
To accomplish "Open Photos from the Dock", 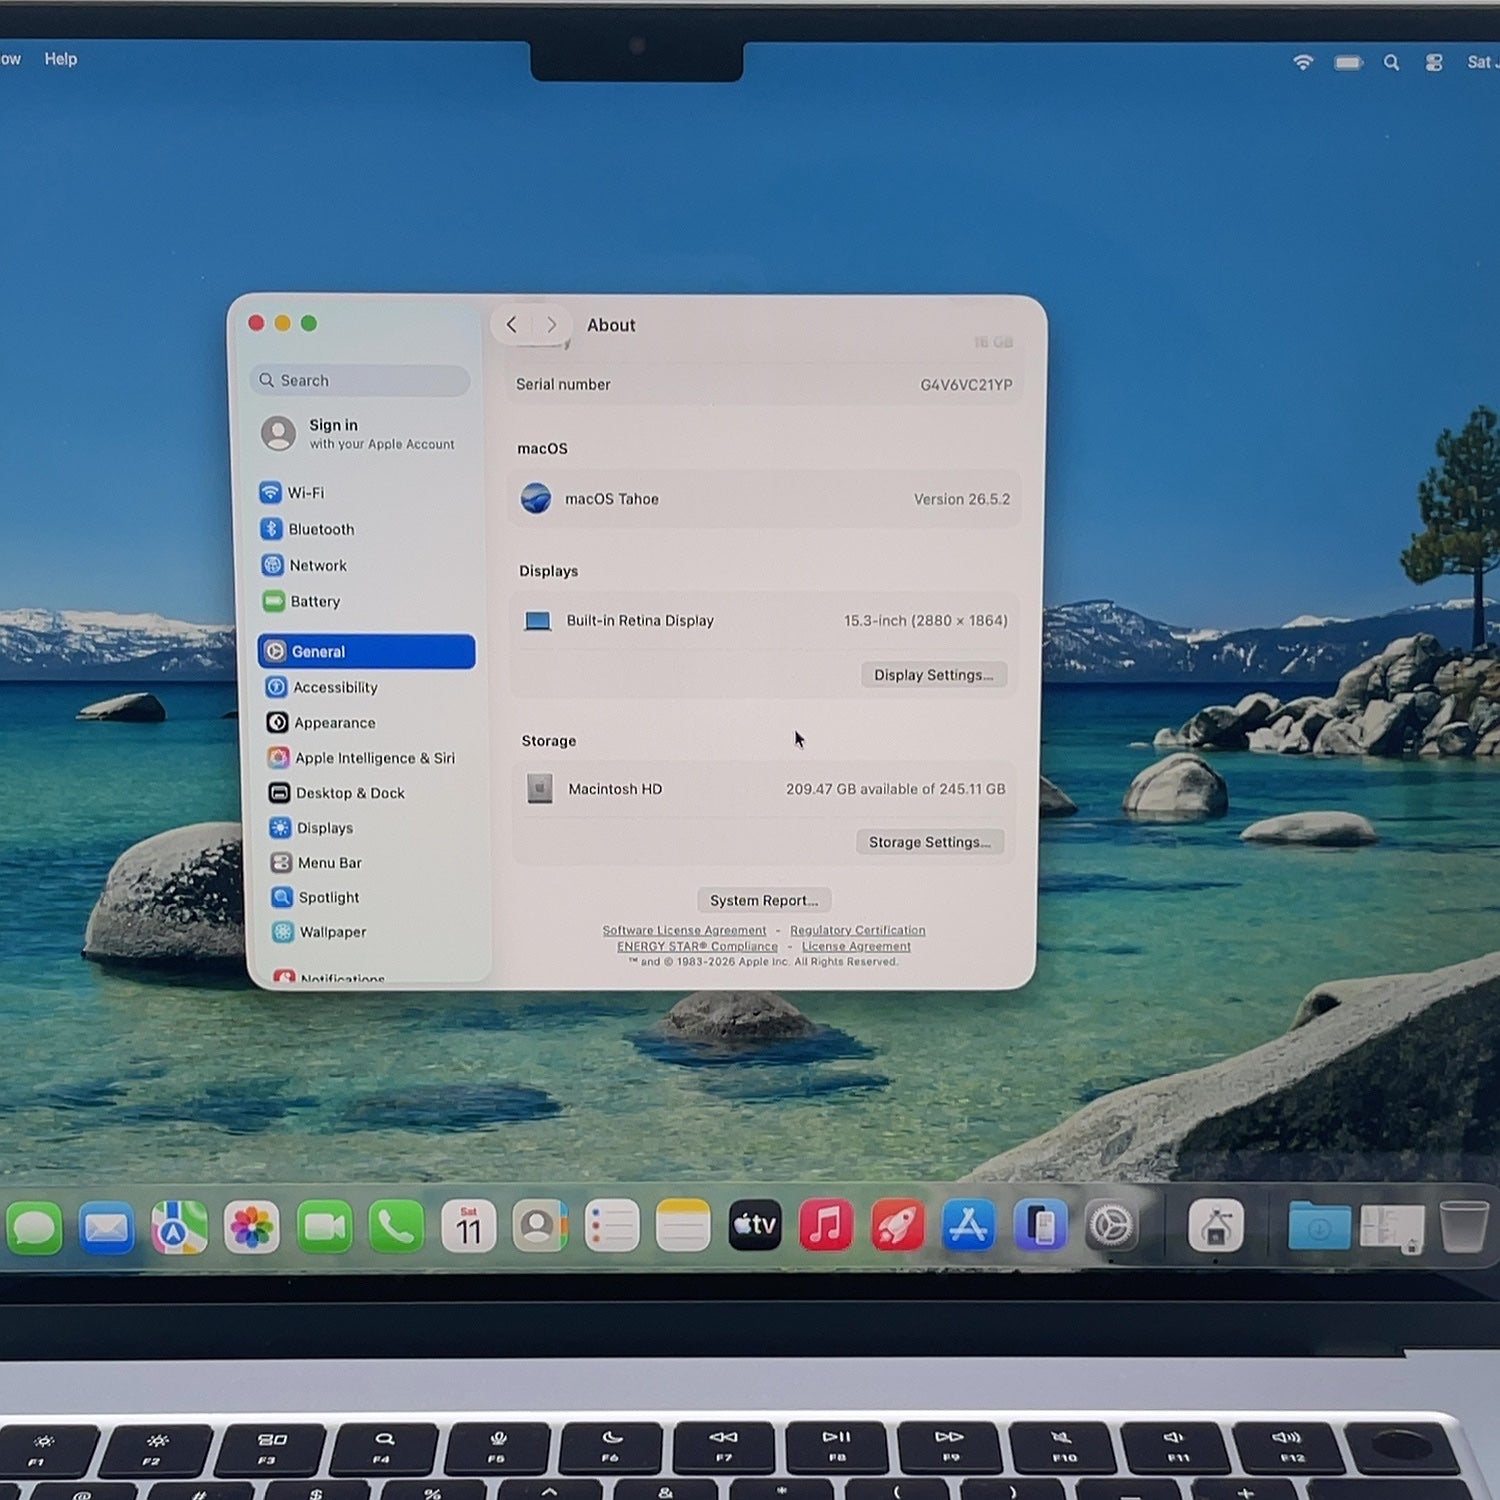I will (251, 1227).
